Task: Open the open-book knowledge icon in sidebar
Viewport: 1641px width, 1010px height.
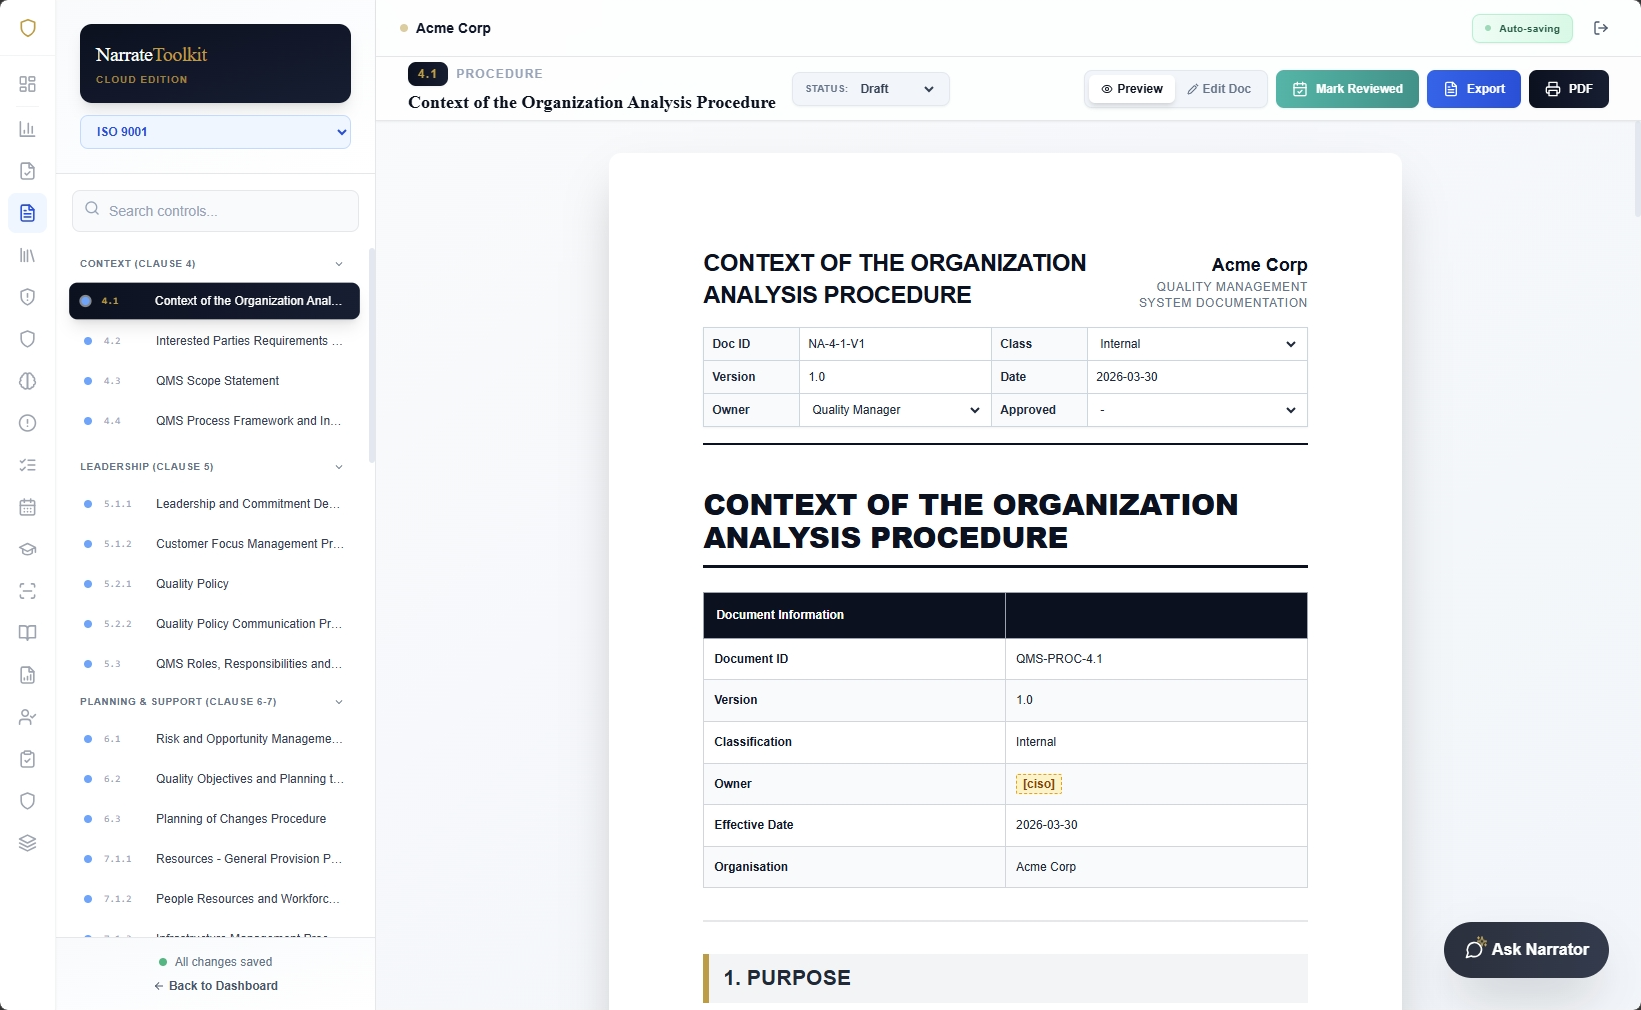Action: [x=27, y=633]
